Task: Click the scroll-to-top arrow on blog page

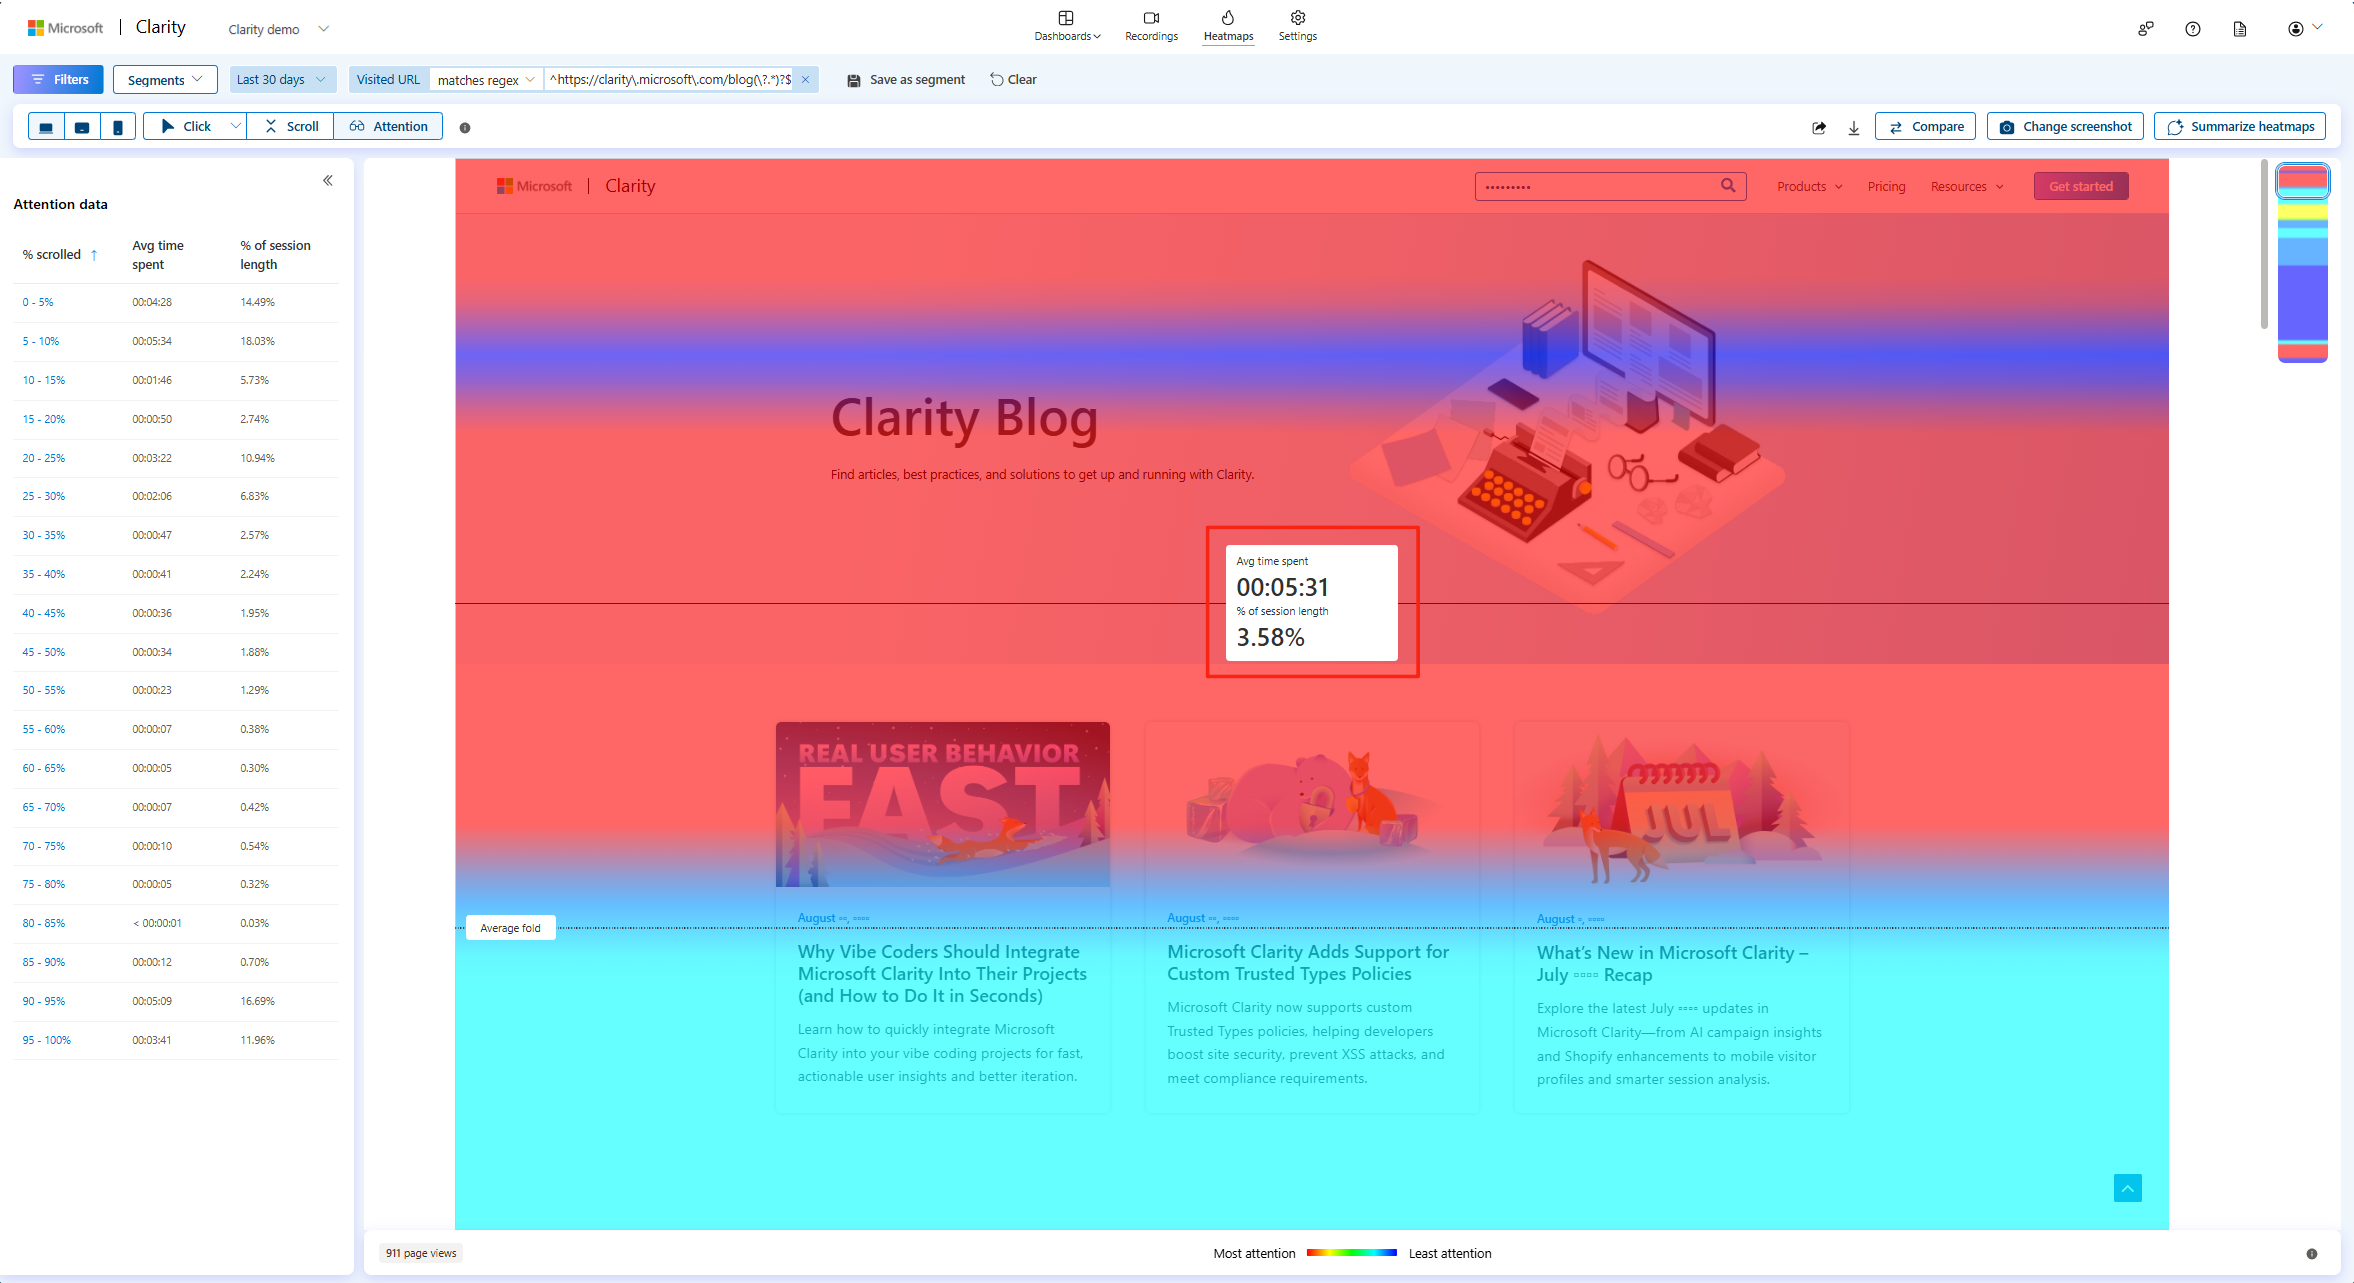Action: [x=2128, y=1188]
